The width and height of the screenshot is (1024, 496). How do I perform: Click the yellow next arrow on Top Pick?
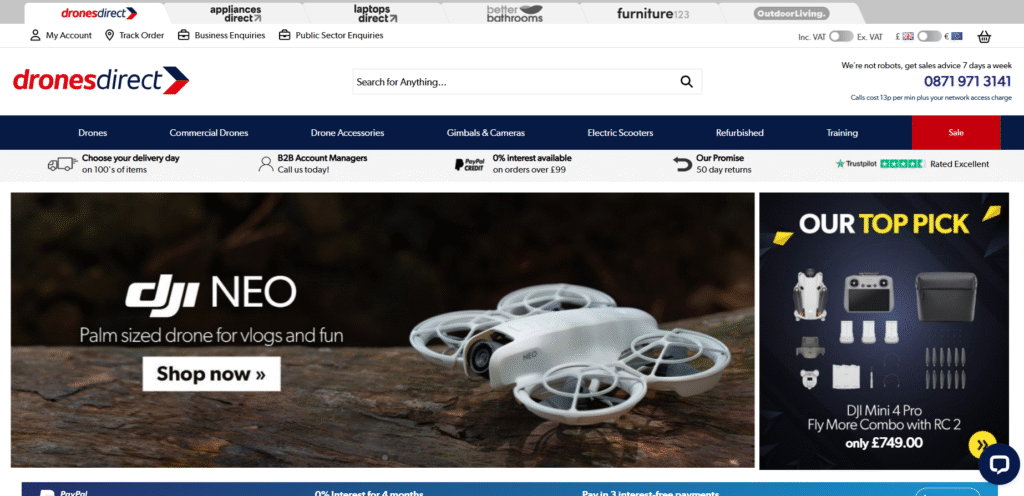[x=980, y=444]
